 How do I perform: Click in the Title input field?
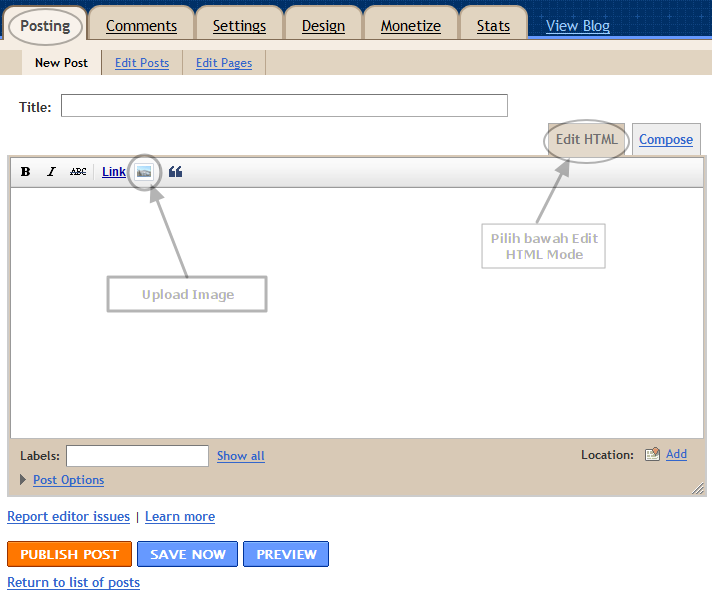284,105
